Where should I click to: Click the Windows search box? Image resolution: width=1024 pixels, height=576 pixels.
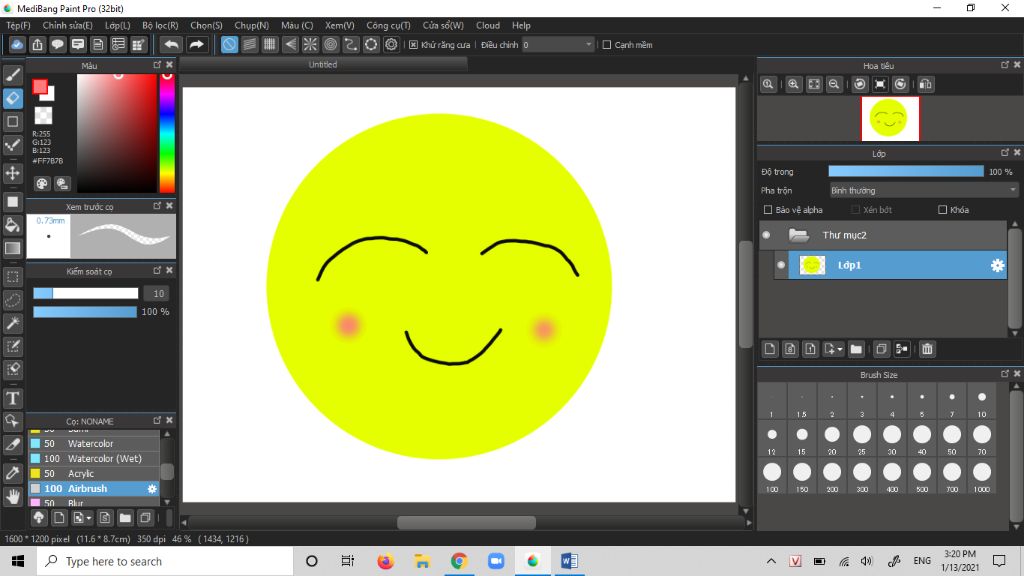coord(165,561)
